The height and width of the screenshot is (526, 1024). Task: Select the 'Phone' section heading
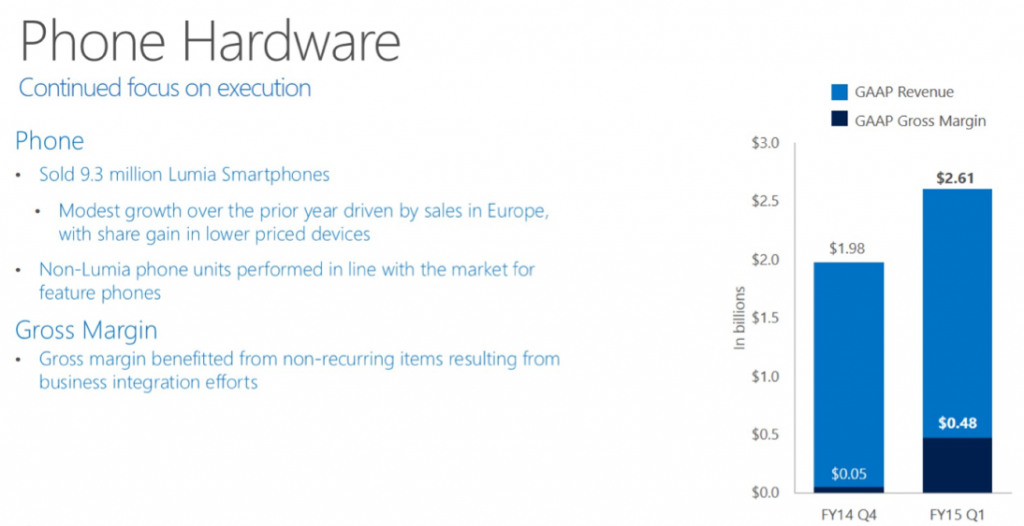49,140
